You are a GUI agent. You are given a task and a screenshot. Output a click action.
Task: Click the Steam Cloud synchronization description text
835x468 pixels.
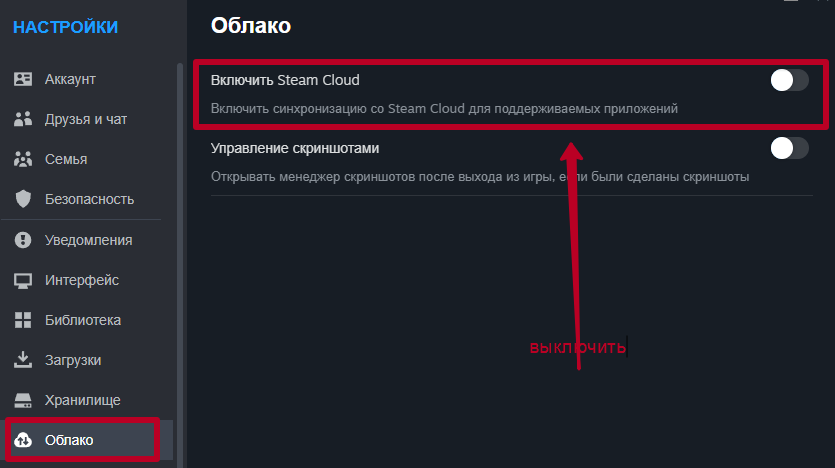pyautogui.click(x=445, y=108)
